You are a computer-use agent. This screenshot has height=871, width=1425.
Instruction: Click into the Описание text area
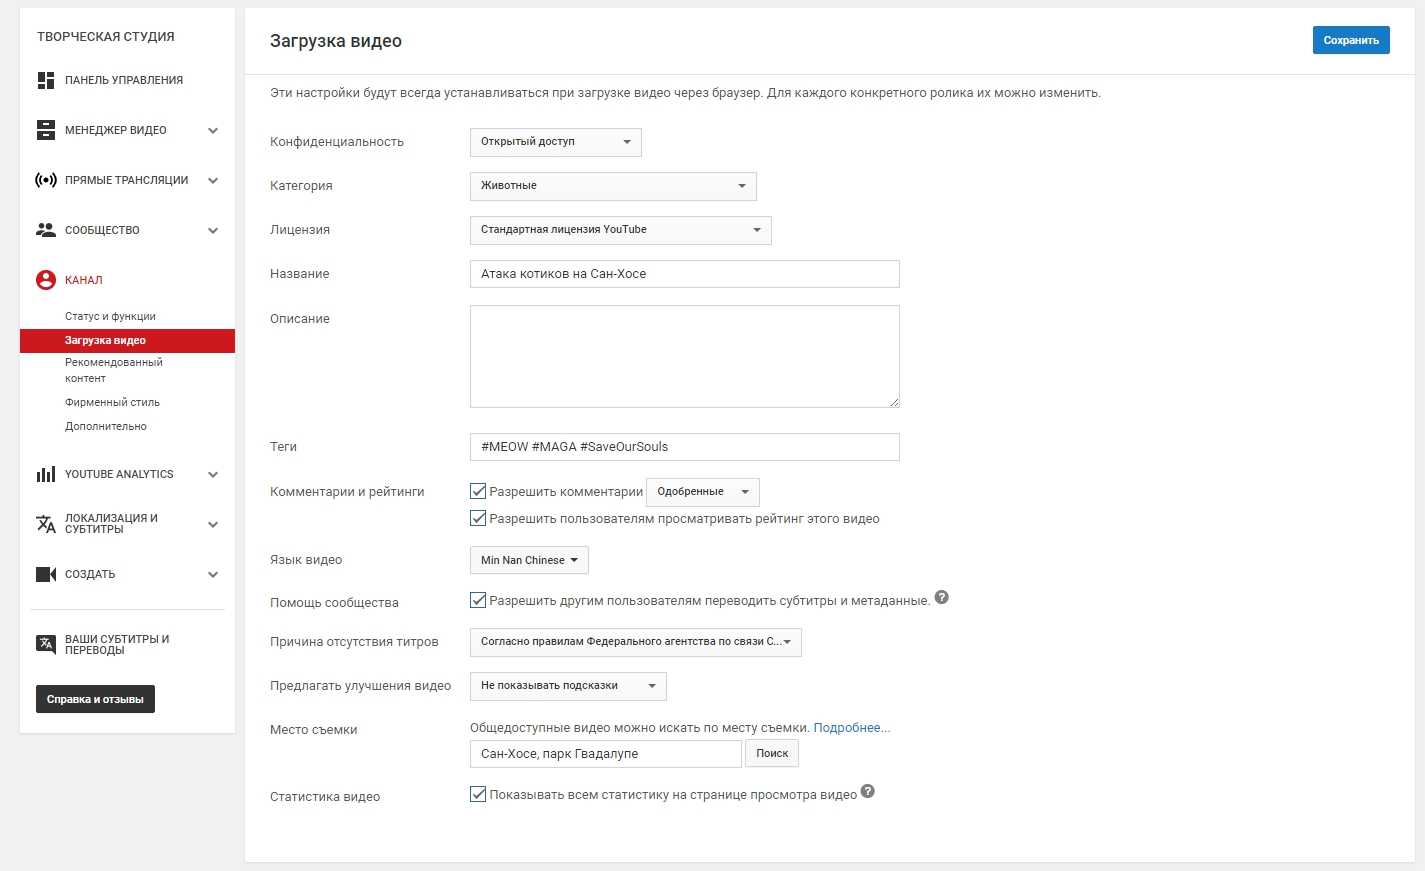[684, 356]
